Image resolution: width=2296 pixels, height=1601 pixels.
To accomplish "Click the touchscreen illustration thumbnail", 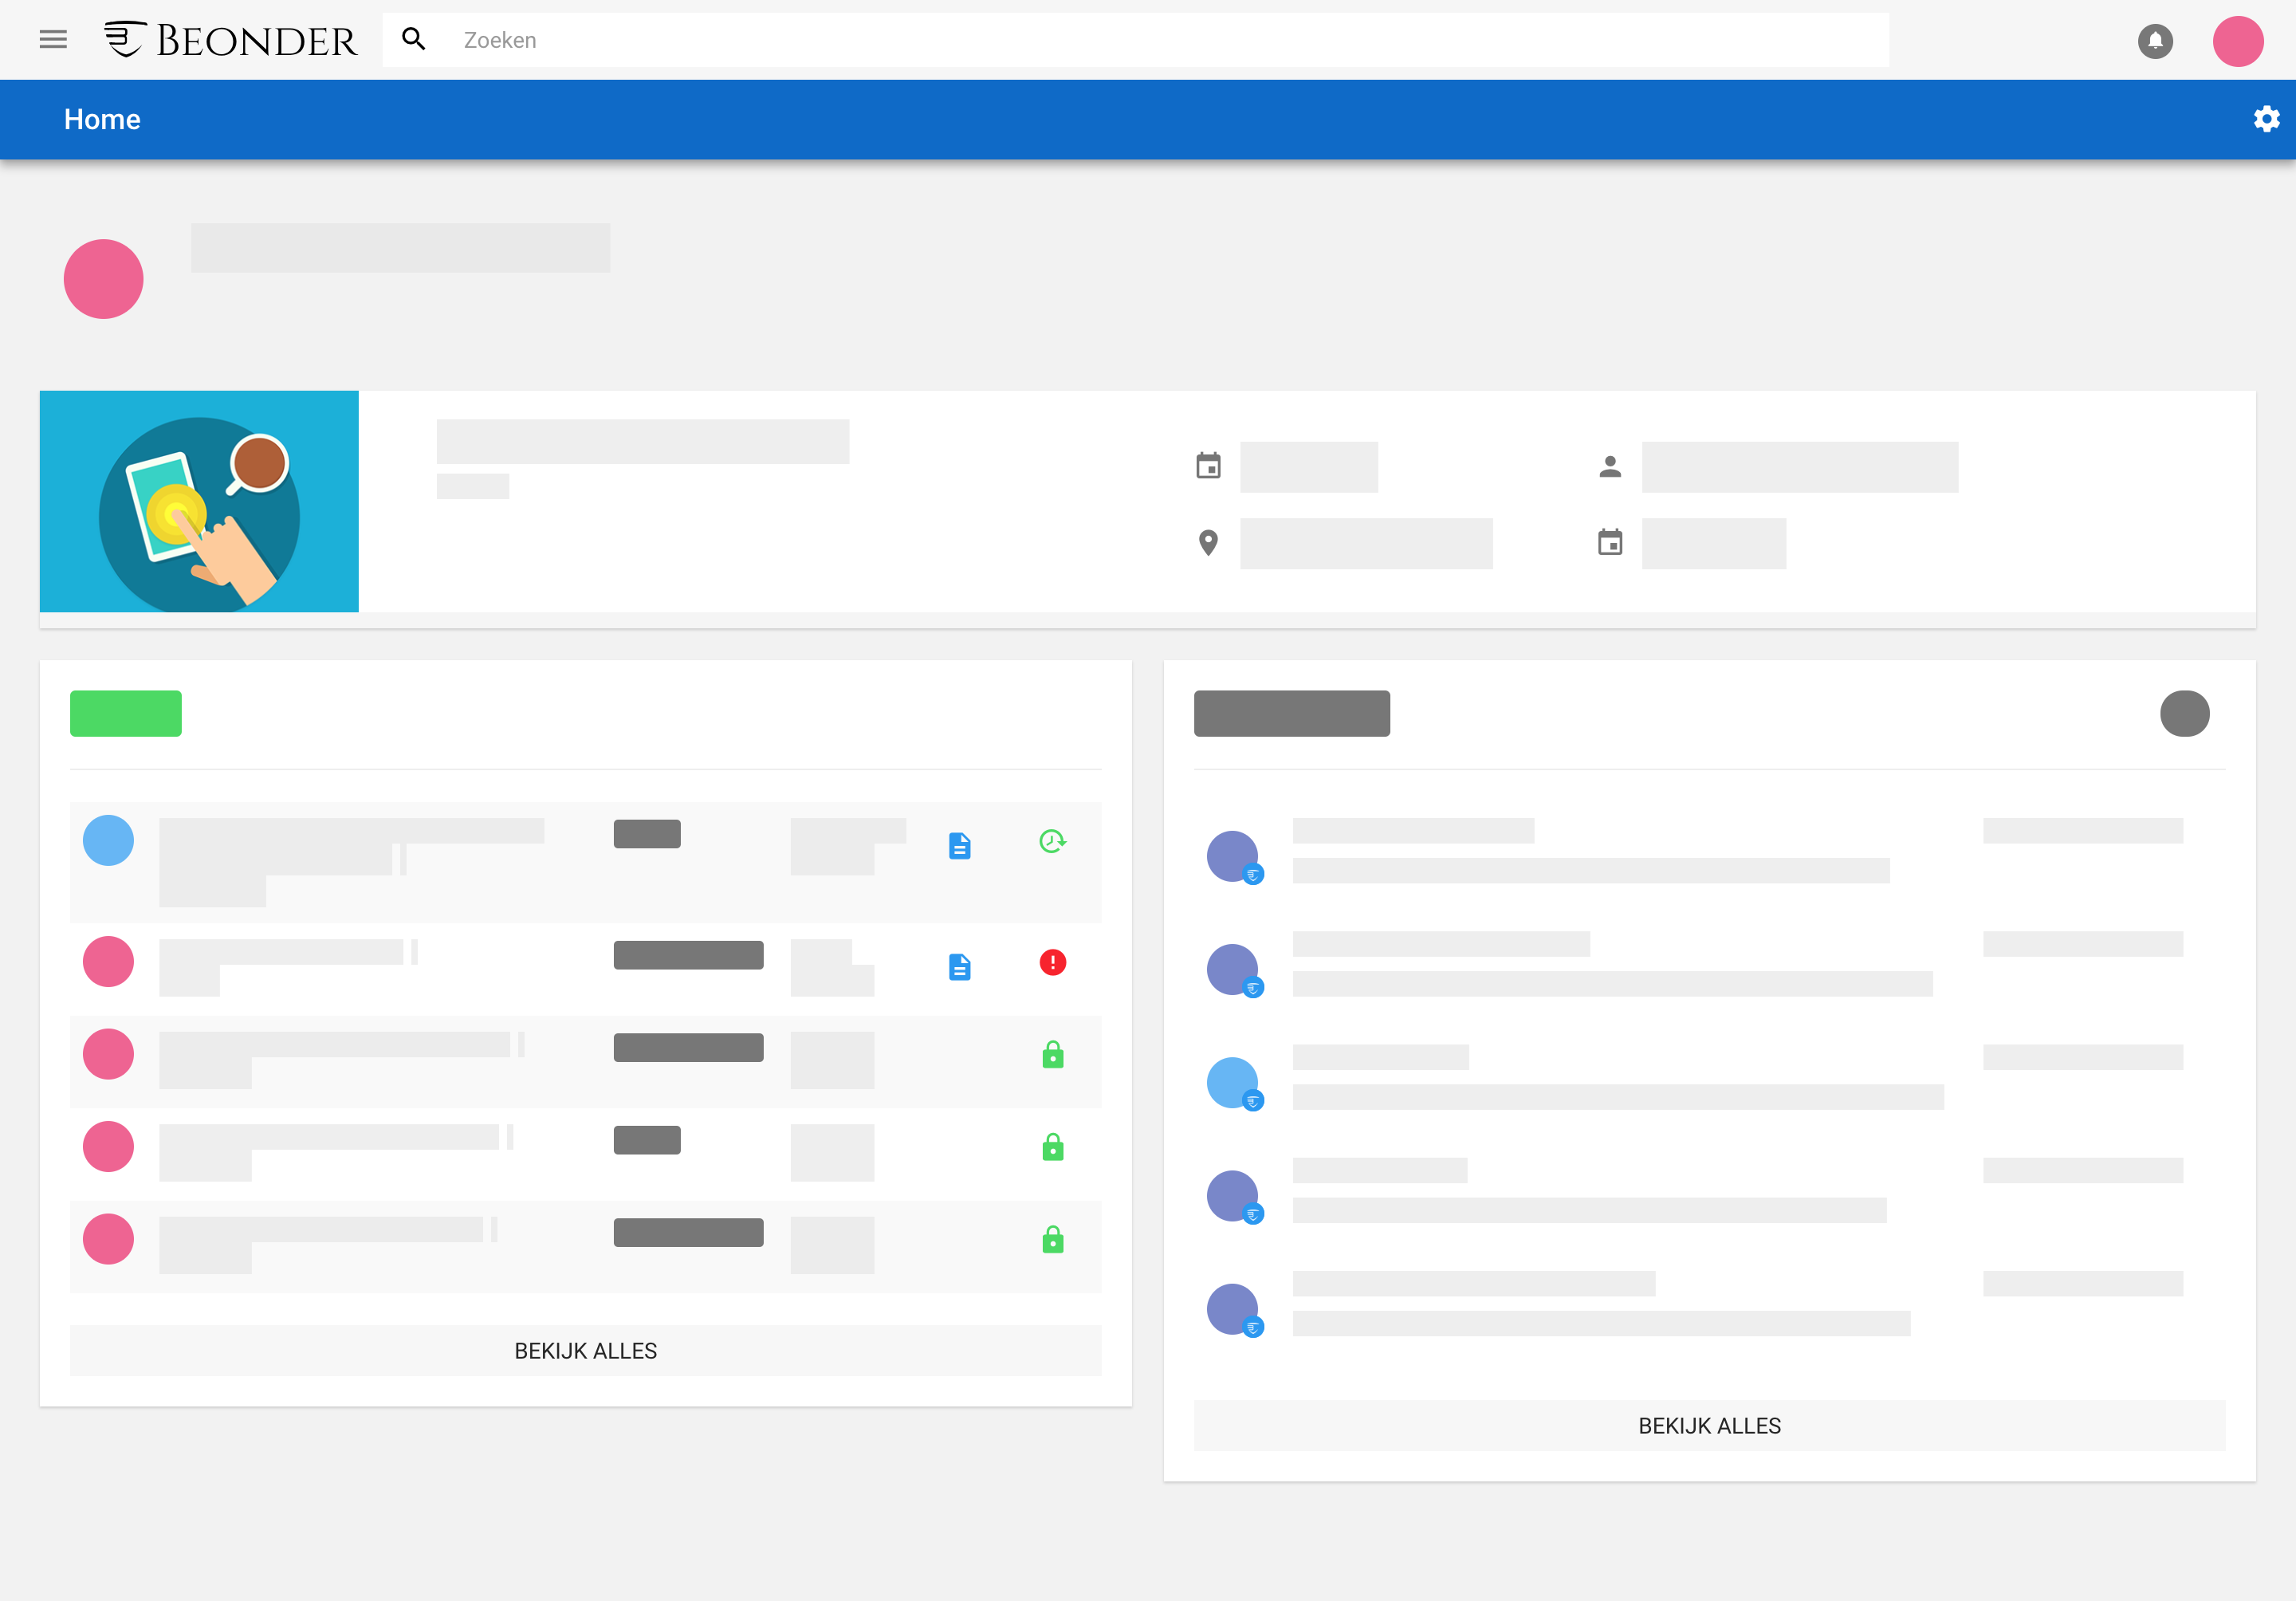I will [x=199, y=501].
